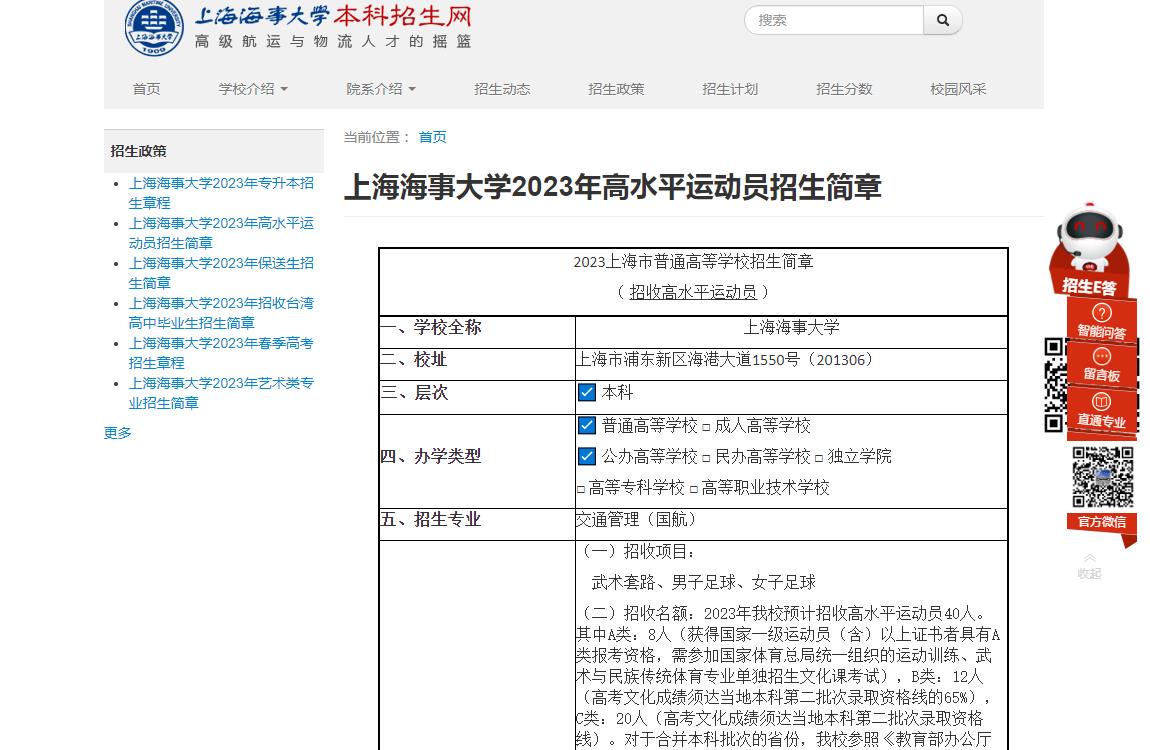Image resolution: width=1150 pixels, height=750 pixels.
Task: Click the 官方微信 label banner
Action: pos(1102,522)
